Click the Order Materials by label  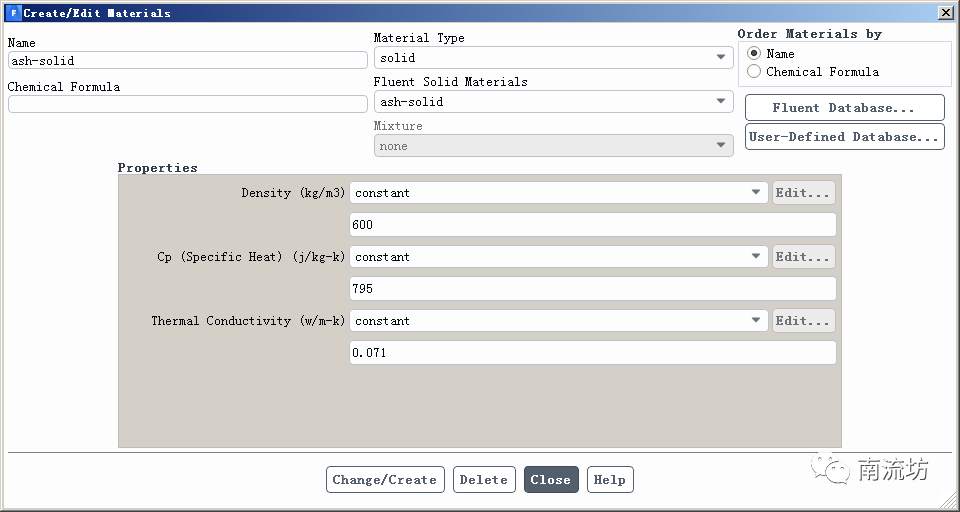(x=809, y=34)
